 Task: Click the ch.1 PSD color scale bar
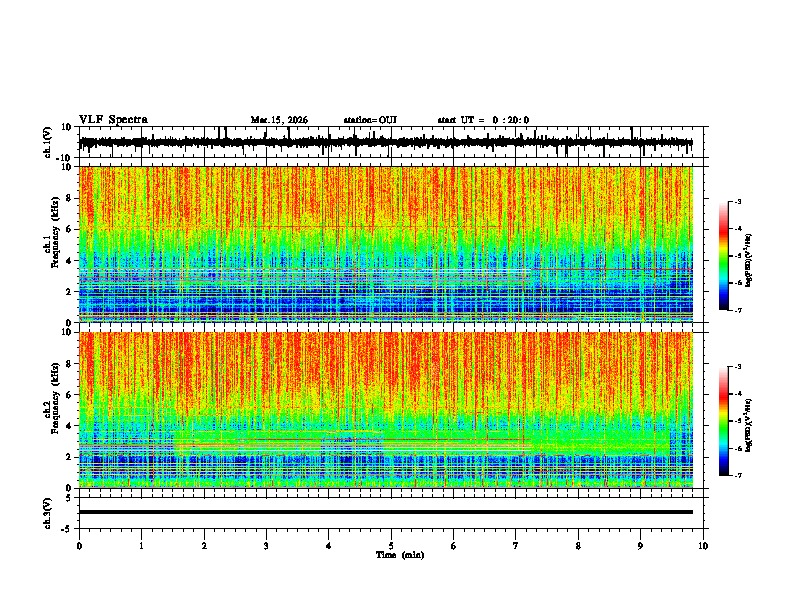coord(724,256)
